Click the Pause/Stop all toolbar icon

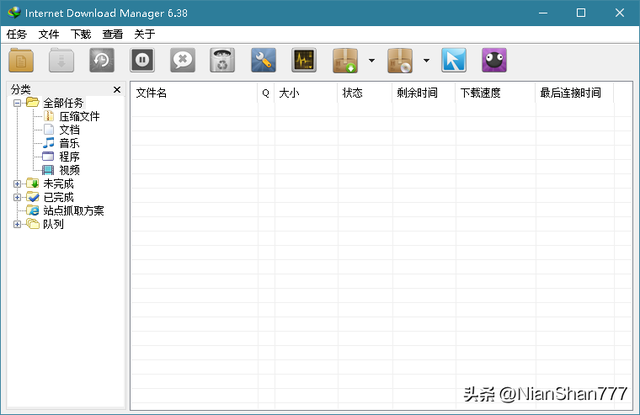tap(142, 60)
